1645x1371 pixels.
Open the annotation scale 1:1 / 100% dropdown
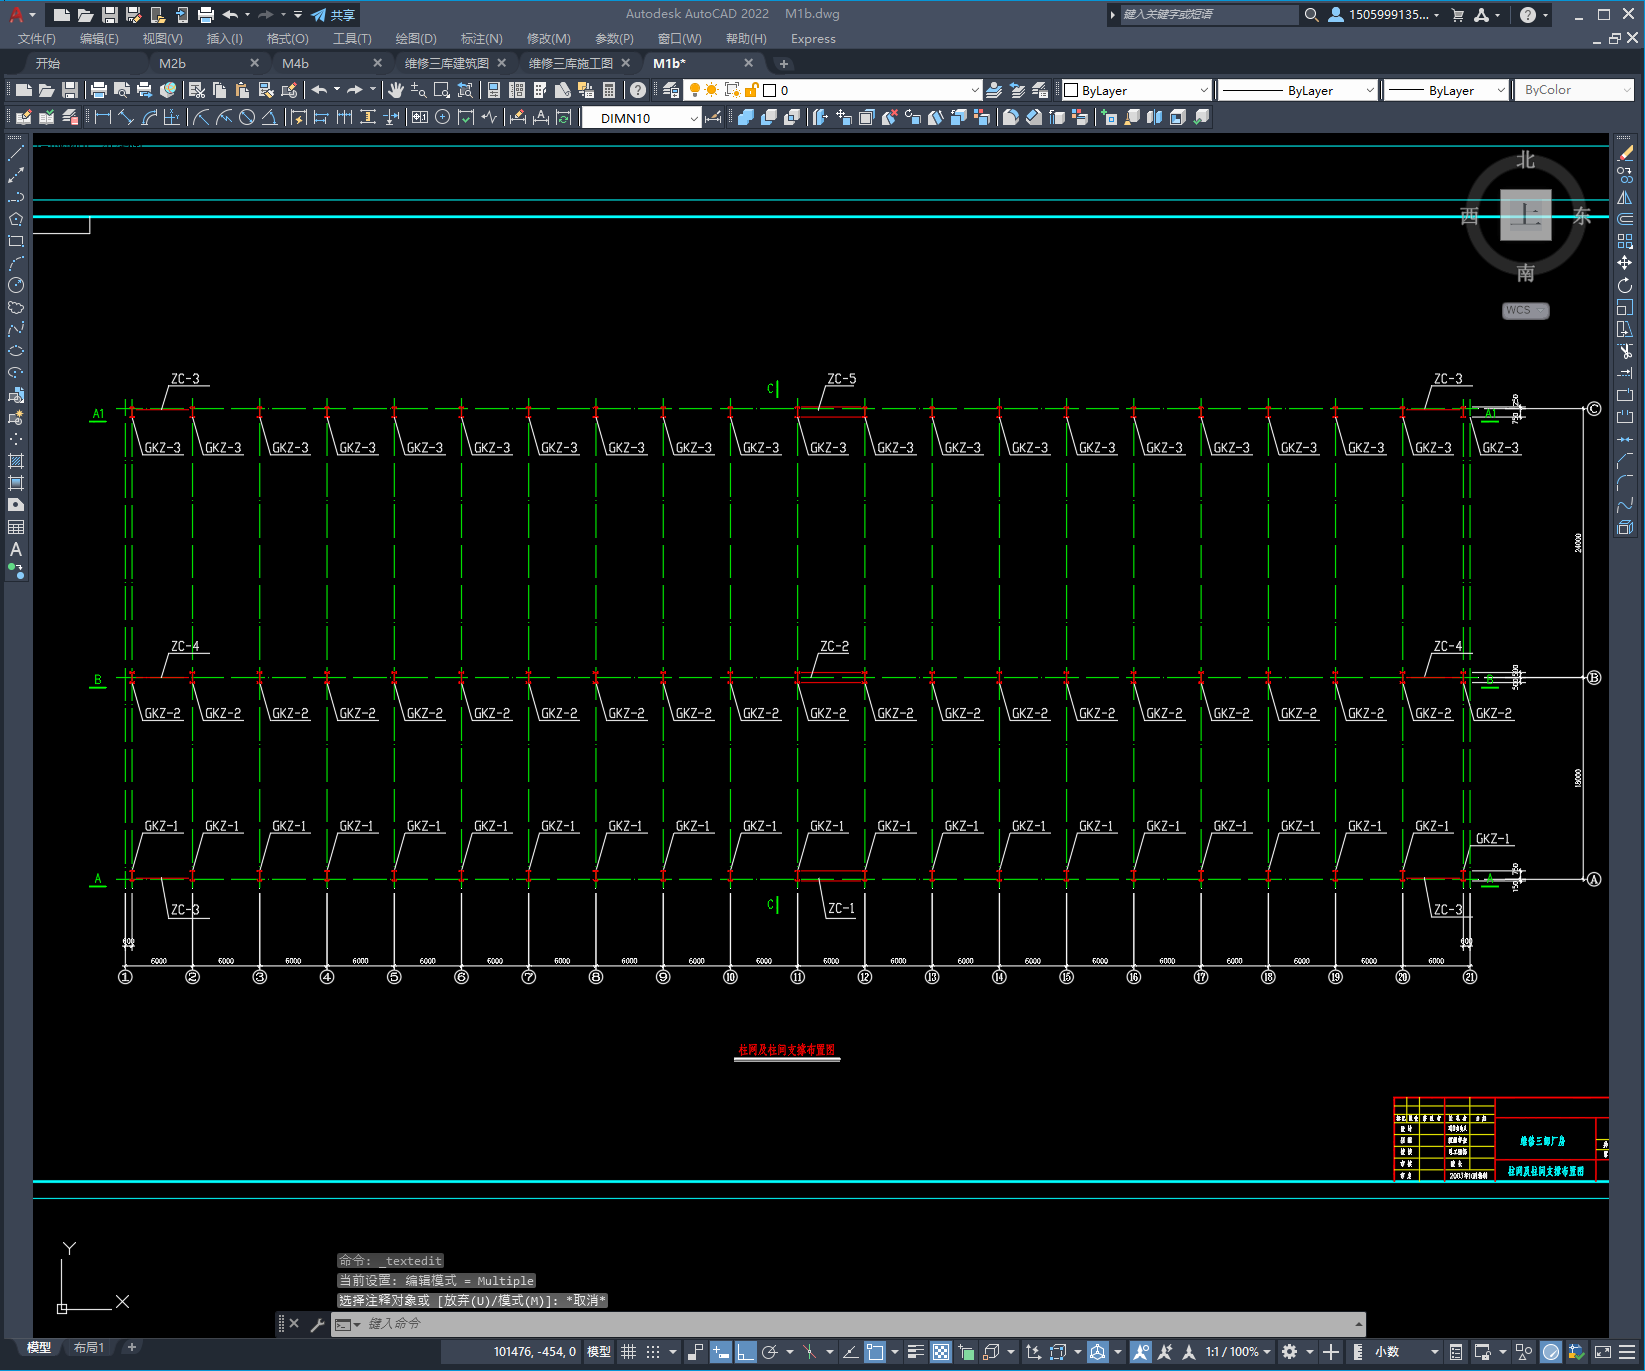[1238, 1352]
